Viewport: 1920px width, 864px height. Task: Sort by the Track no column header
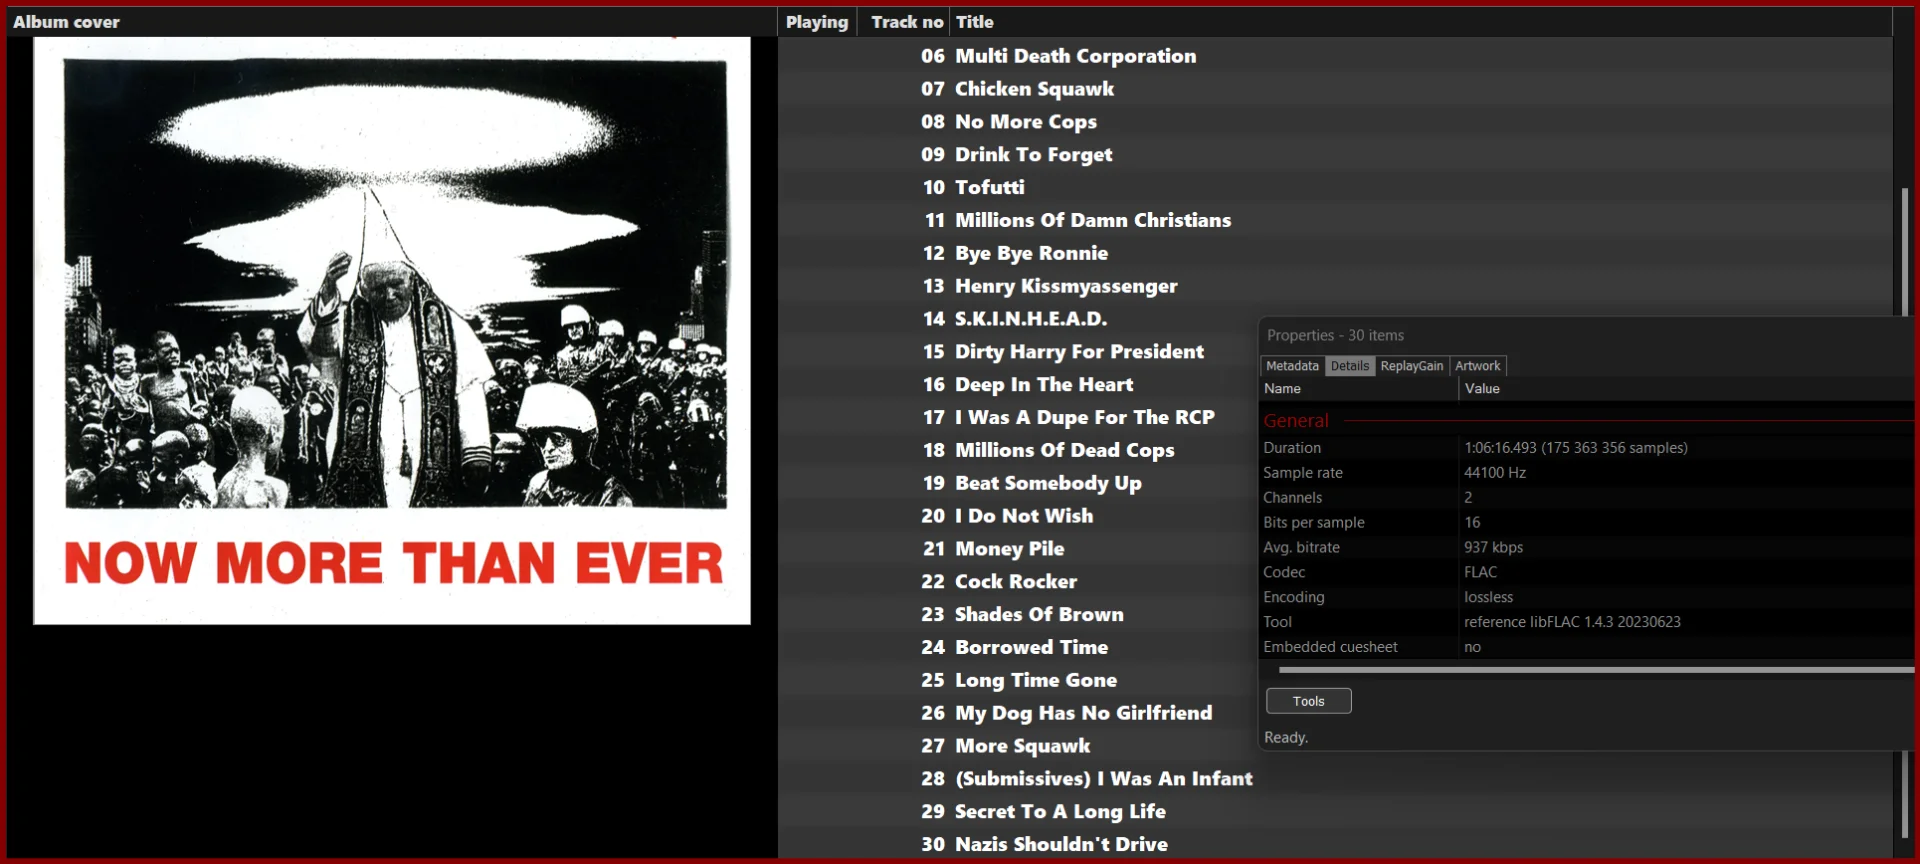coord(906,22)
